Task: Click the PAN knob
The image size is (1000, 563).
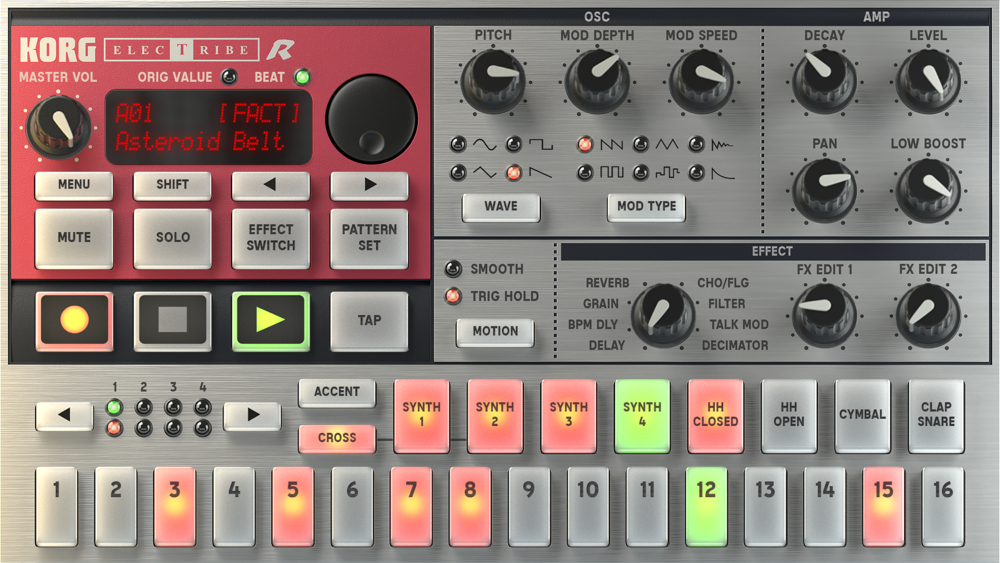Action: point(824,190)
